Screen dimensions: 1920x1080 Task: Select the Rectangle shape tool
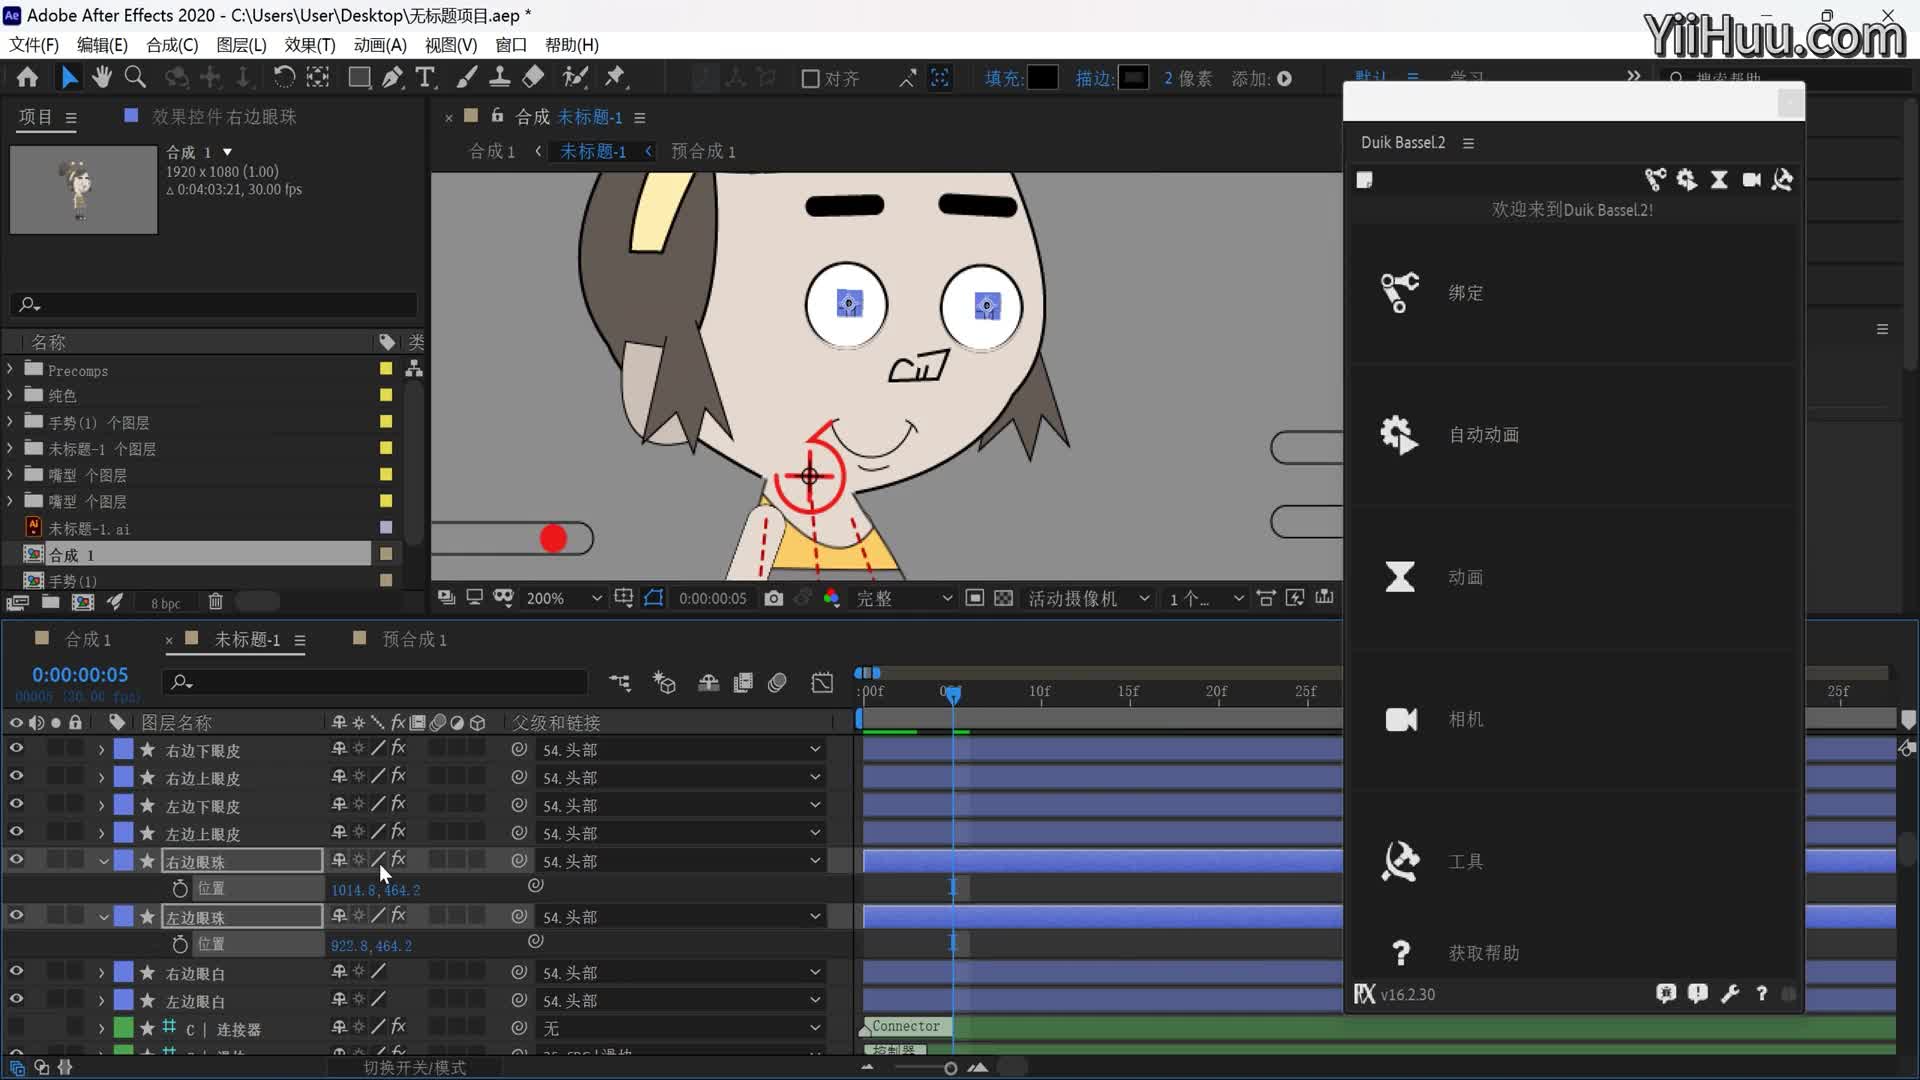pos(359,78)
